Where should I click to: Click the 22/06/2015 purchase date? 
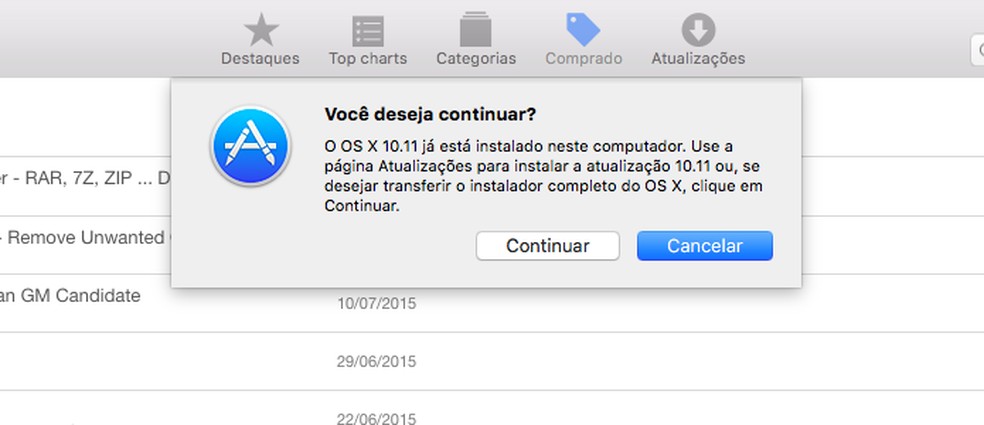376,418
